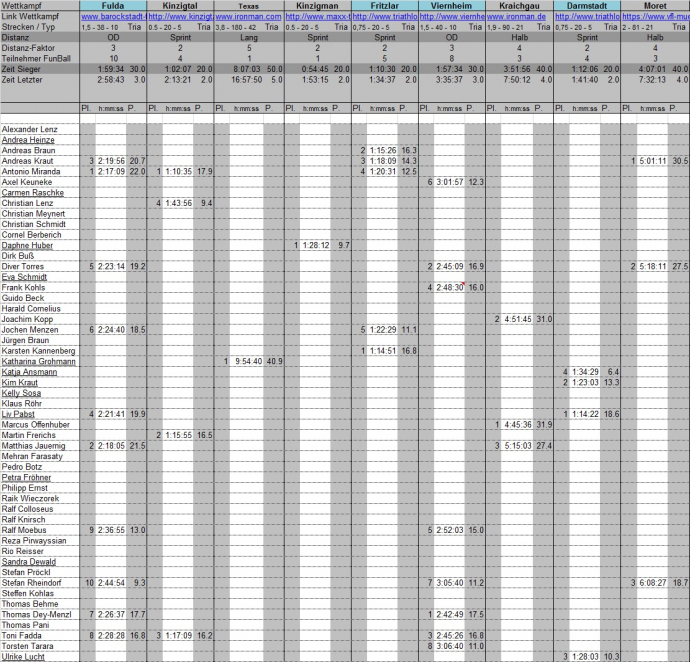Click Joachim Kopp's Kraichgau time 4:51:45

coord(518,320)
